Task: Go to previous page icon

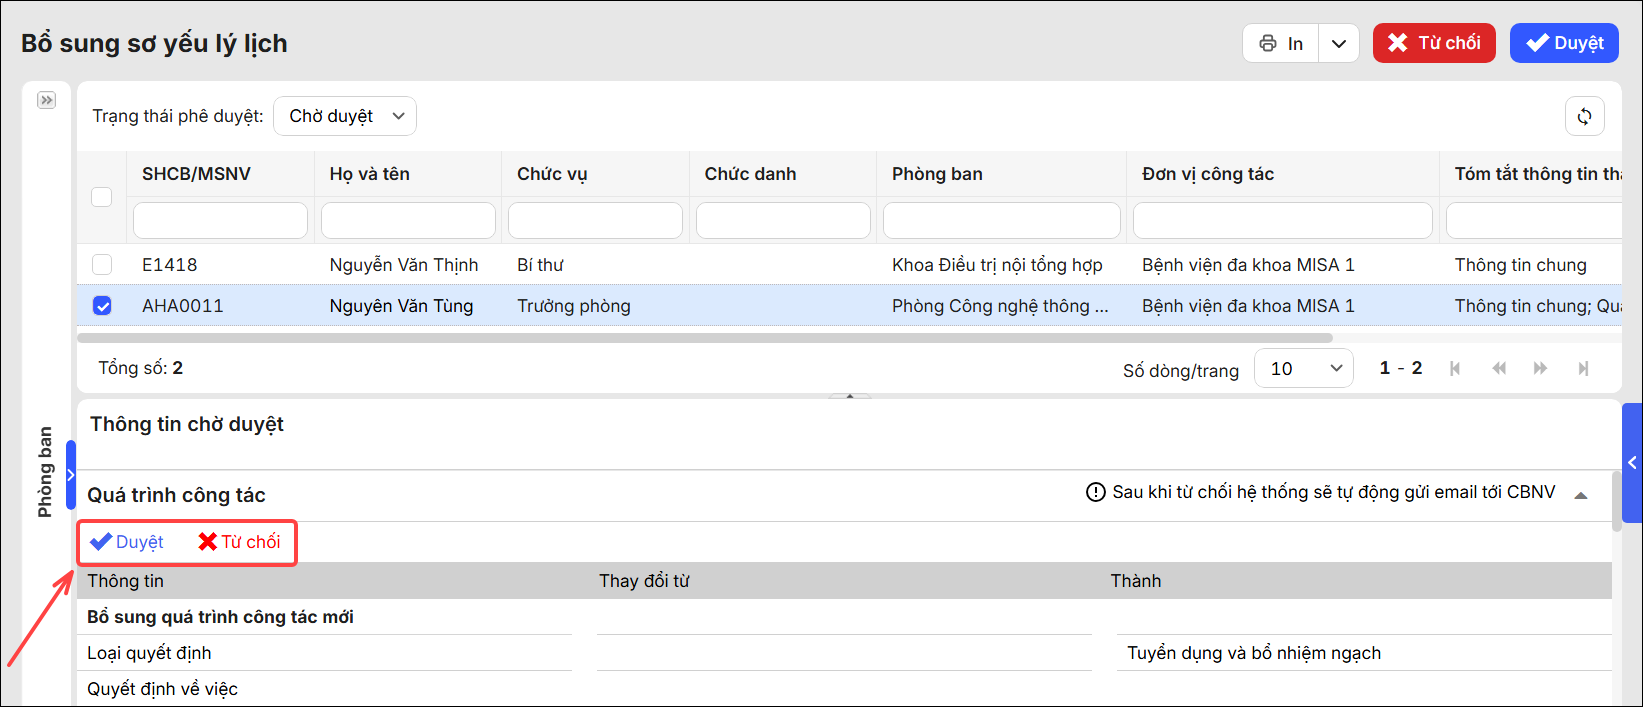Action: (1498, 368)
